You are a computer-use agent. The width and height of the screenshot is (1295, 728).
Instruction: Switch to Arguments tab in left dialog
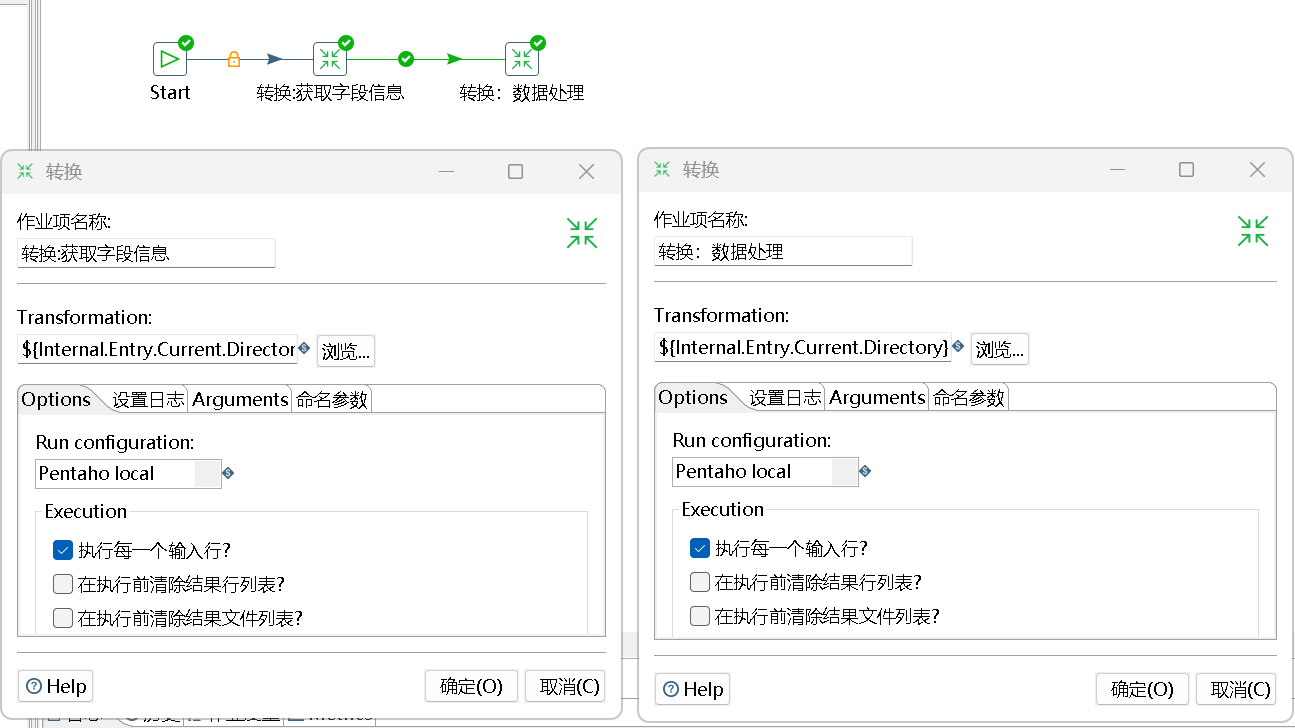point(240,399)
